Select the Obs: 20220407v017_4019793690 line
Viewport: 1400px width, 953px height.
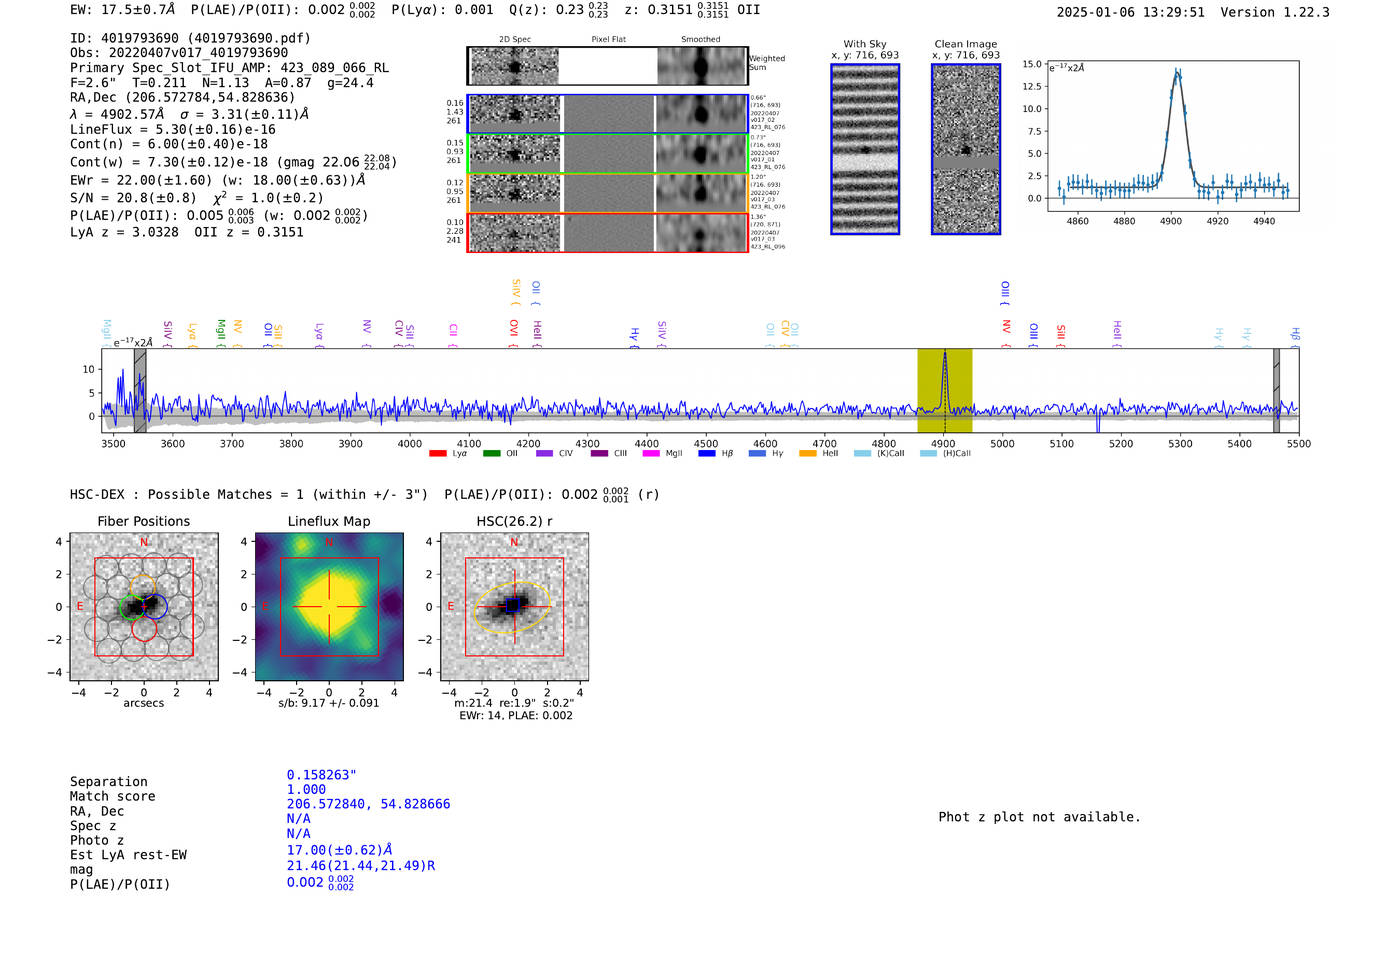(179, 53)
